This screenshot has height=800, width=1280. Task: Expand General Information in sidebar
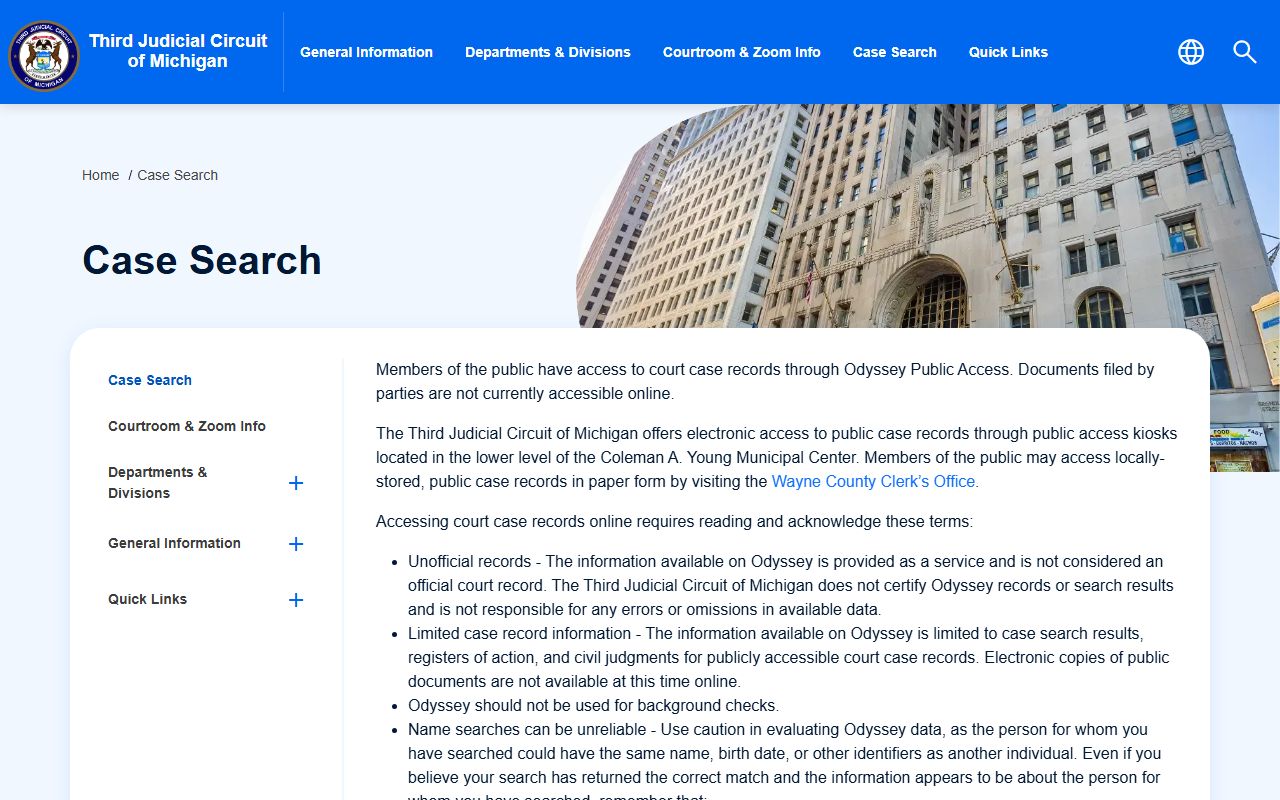[296, 544]
